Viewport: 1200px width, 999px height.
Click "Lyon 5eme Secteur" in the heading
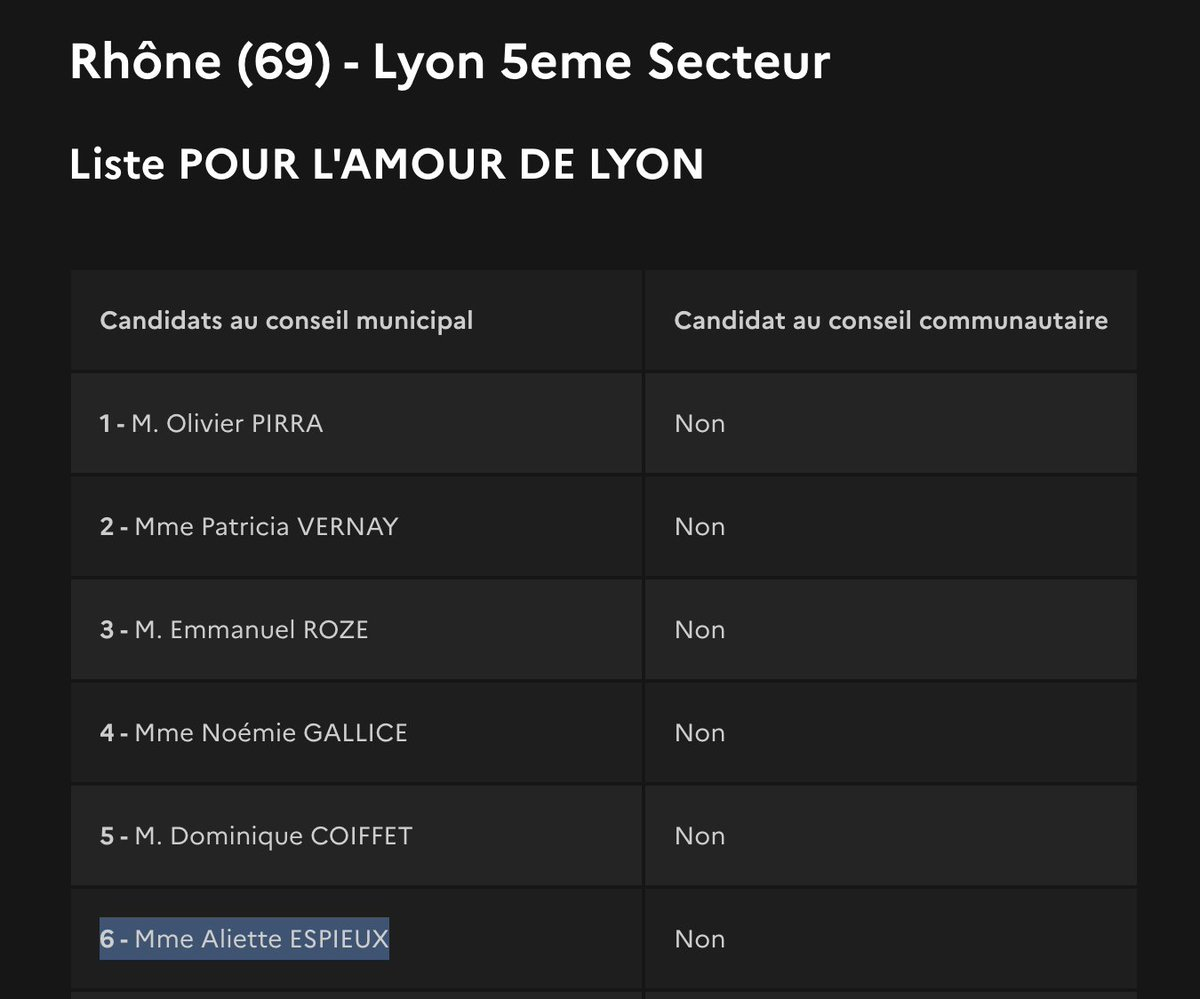pyautogui.click(x=601, y=62)
